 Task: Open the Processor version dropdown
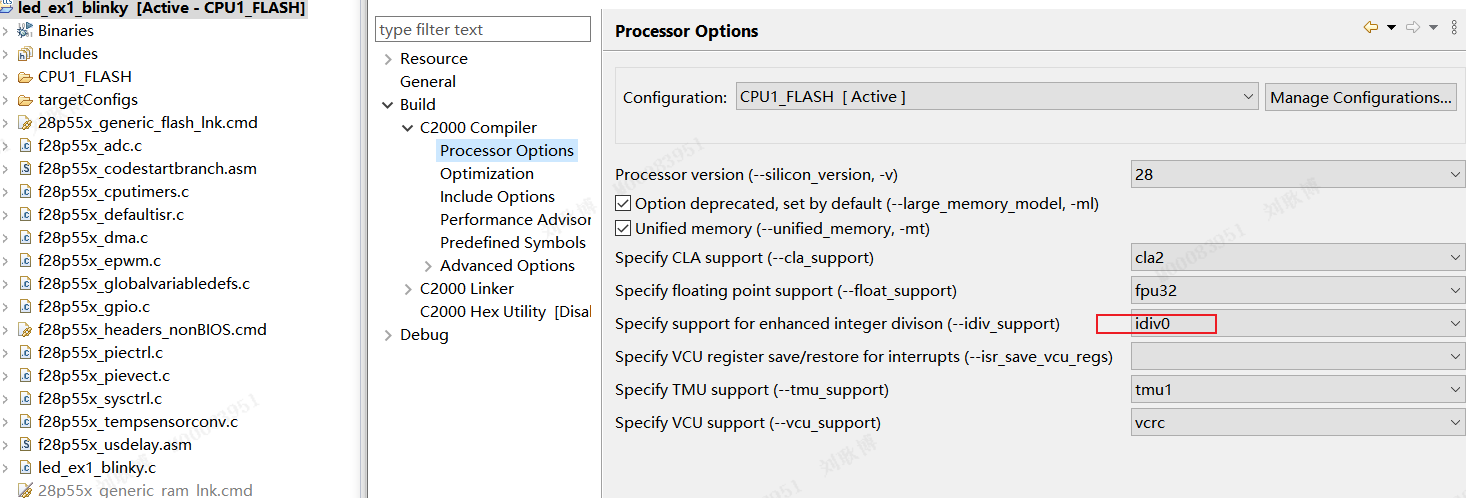[1298, 174]
